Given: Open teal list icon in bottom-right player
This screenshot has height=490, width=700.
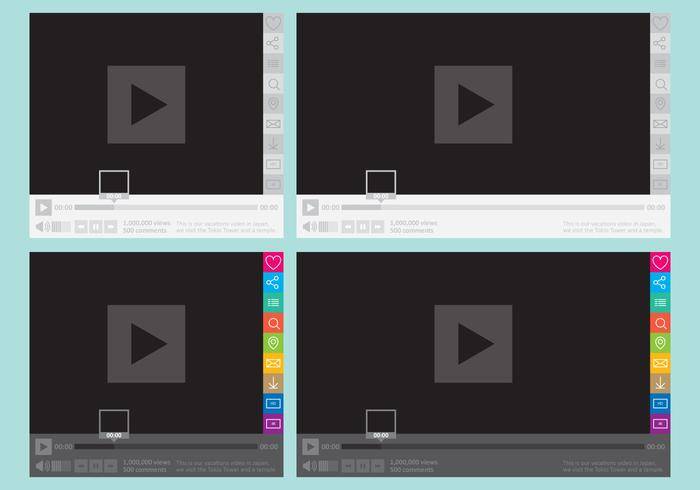Looking at the screenshot, I should click(660, 303).
